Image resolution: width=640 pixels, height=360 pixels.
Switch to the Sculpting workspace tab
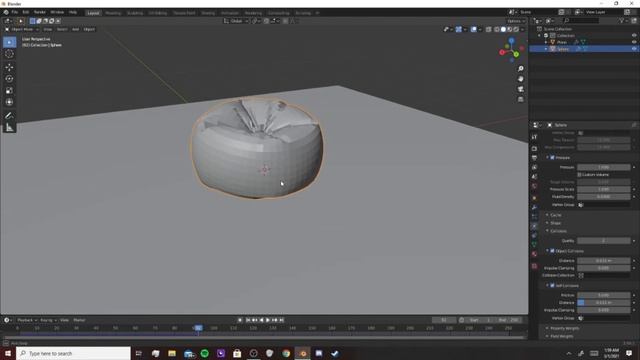coord(135,13)
